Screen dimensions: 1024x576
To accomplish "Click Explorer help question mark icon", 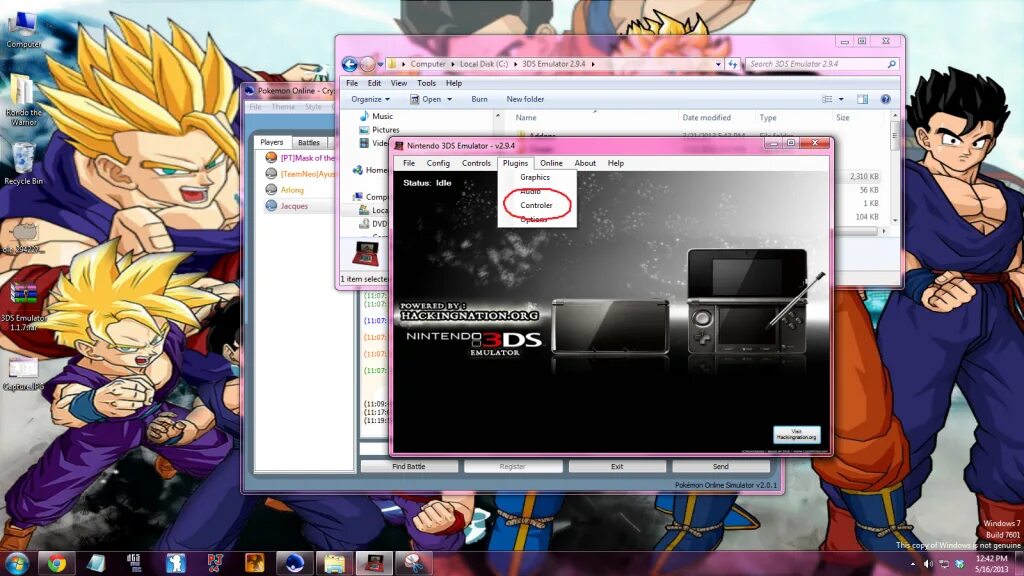I will tap(886, 99).
